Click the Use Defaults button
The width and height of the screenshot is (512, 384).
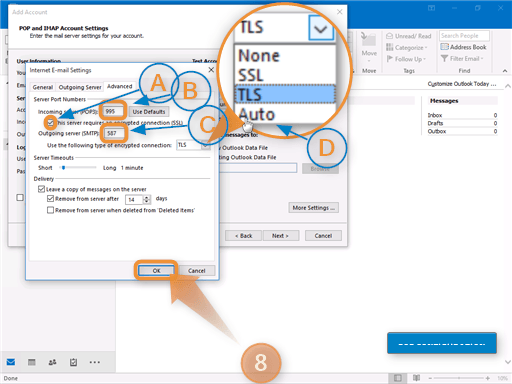click(x=149, y=112)
